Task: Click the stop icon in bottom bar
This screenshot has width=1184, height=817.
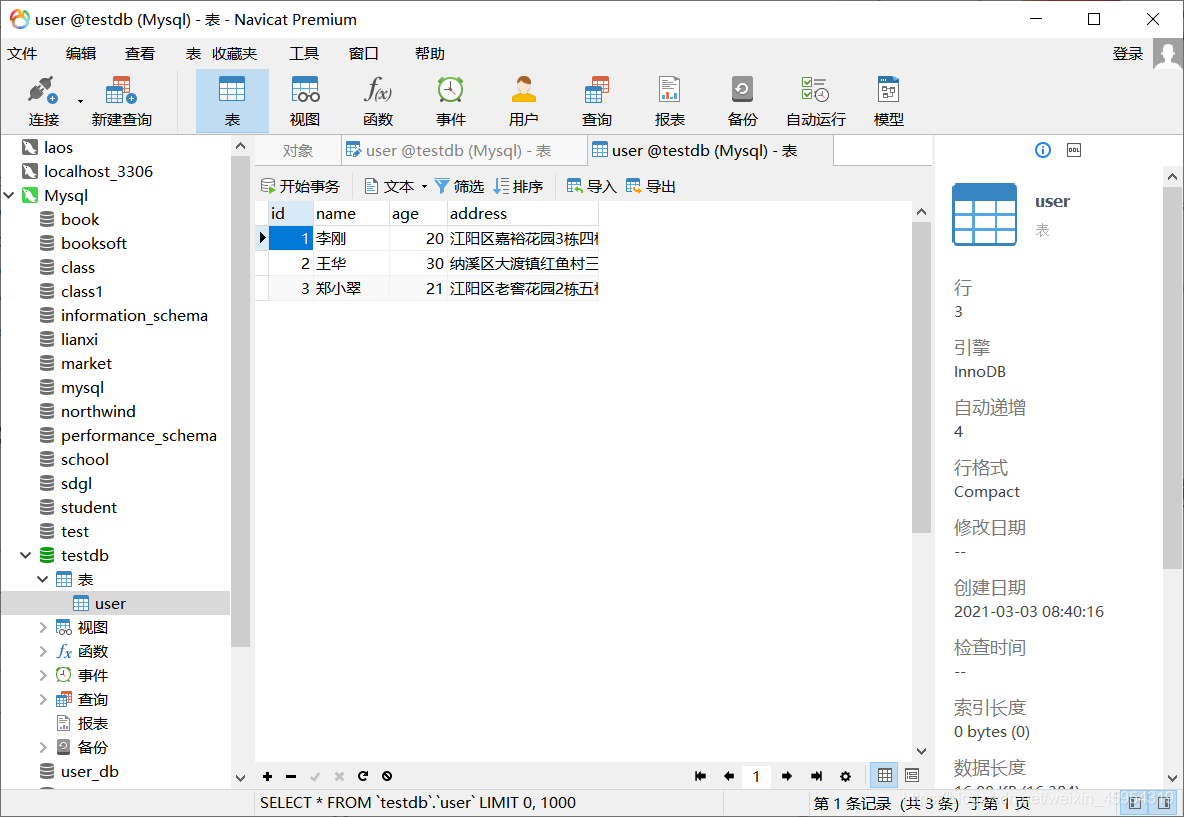Action: pyautogui.click(x=387, y=776)
